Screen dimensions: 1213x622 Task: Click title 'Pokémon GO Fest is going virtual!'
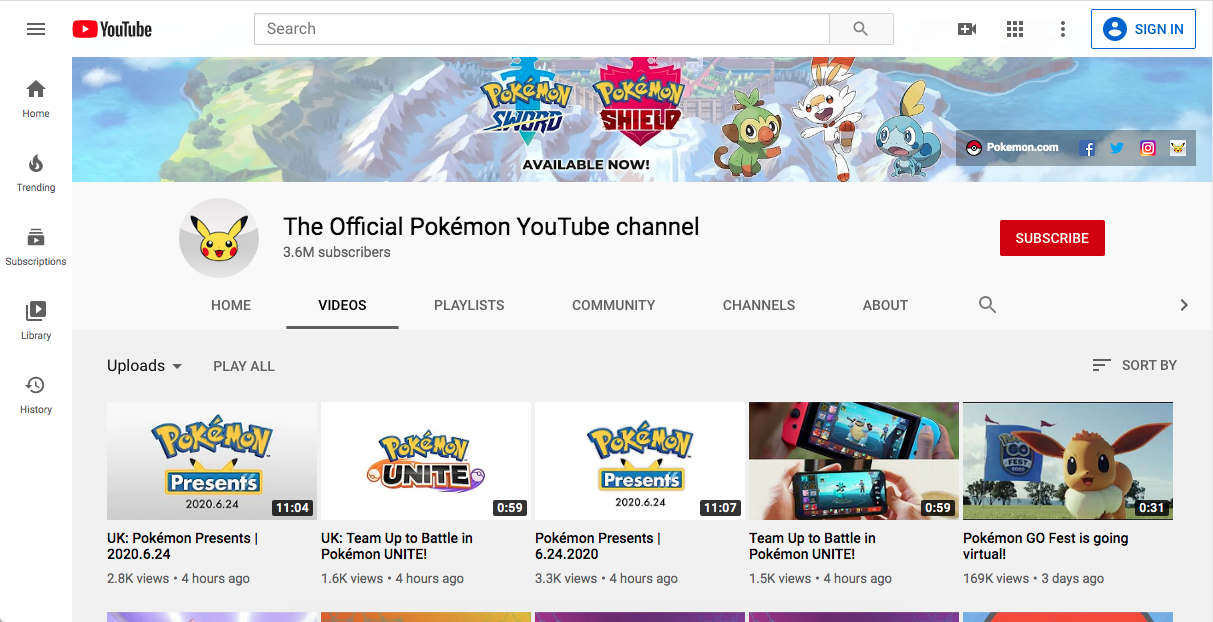coord(1046,546)
